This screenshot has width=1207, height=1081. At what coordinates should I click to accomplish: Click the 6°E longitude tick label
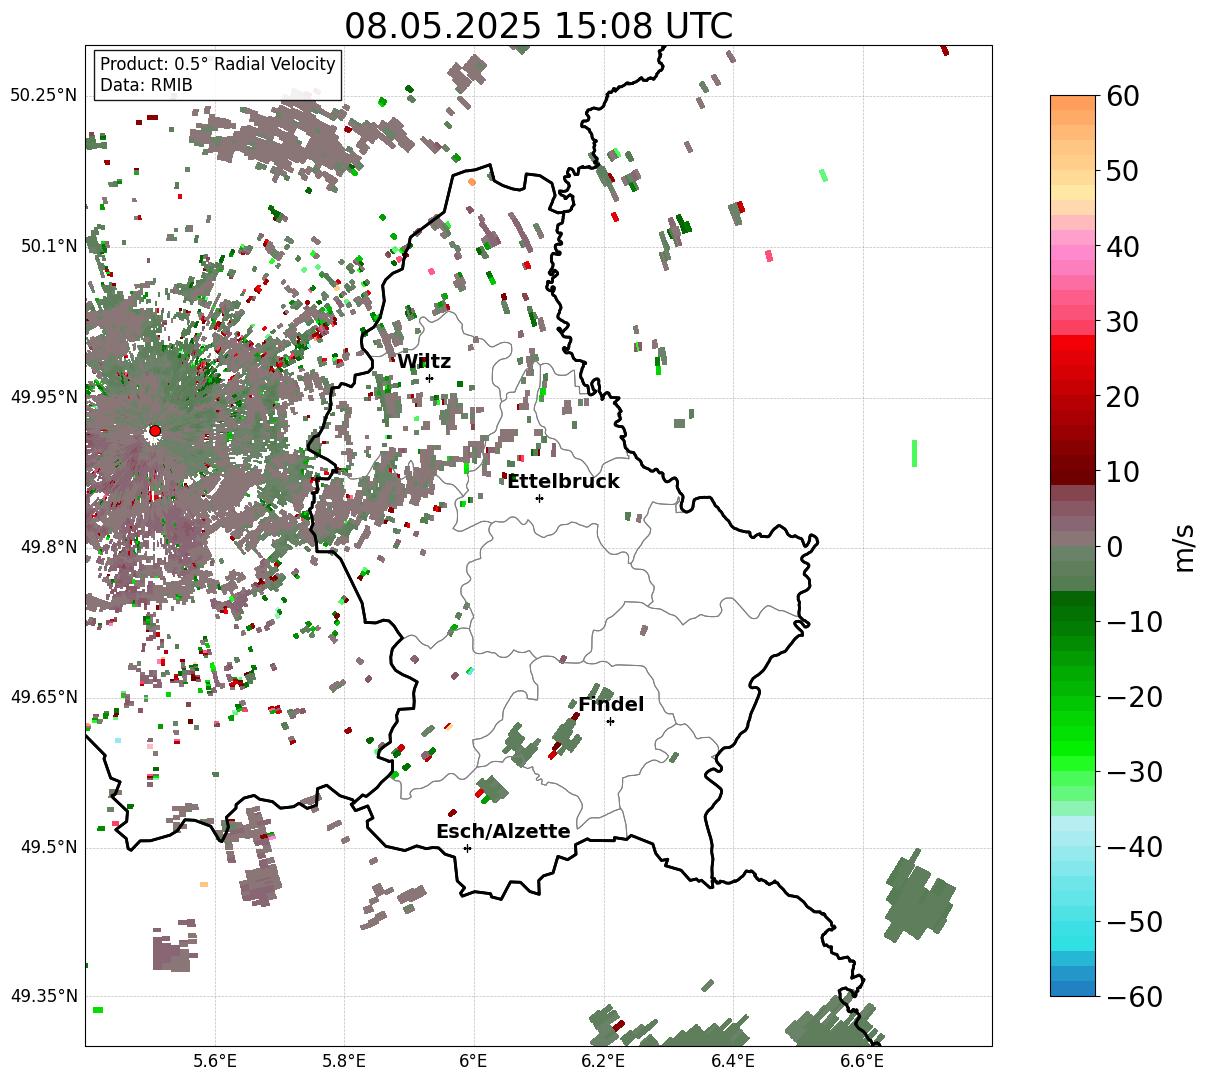[x=474, y=1061]
